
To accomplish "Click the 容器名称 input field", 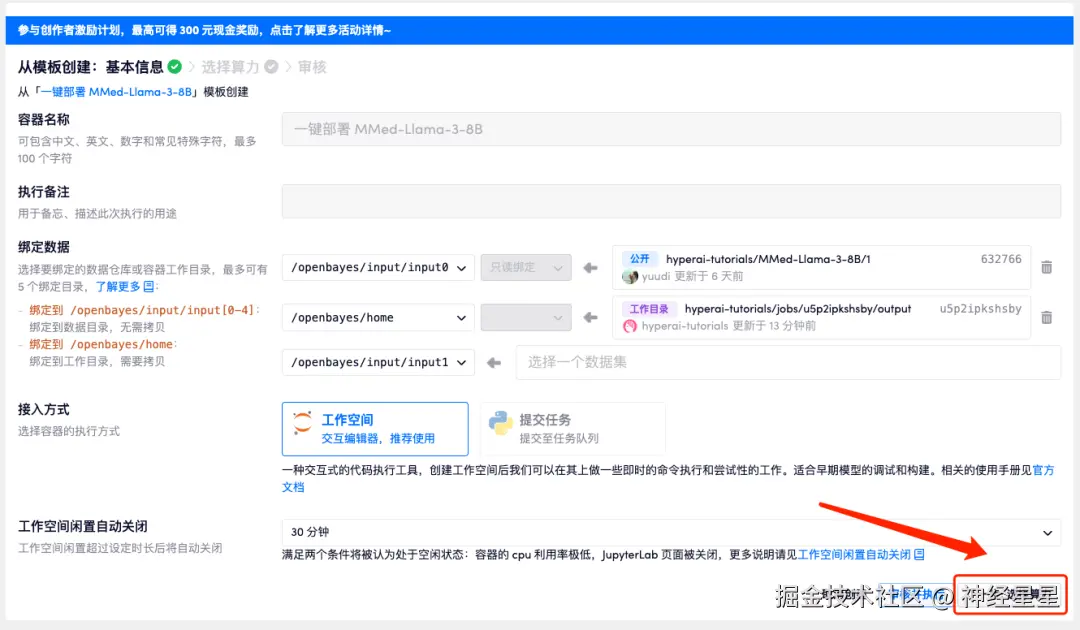I will 671,129.
